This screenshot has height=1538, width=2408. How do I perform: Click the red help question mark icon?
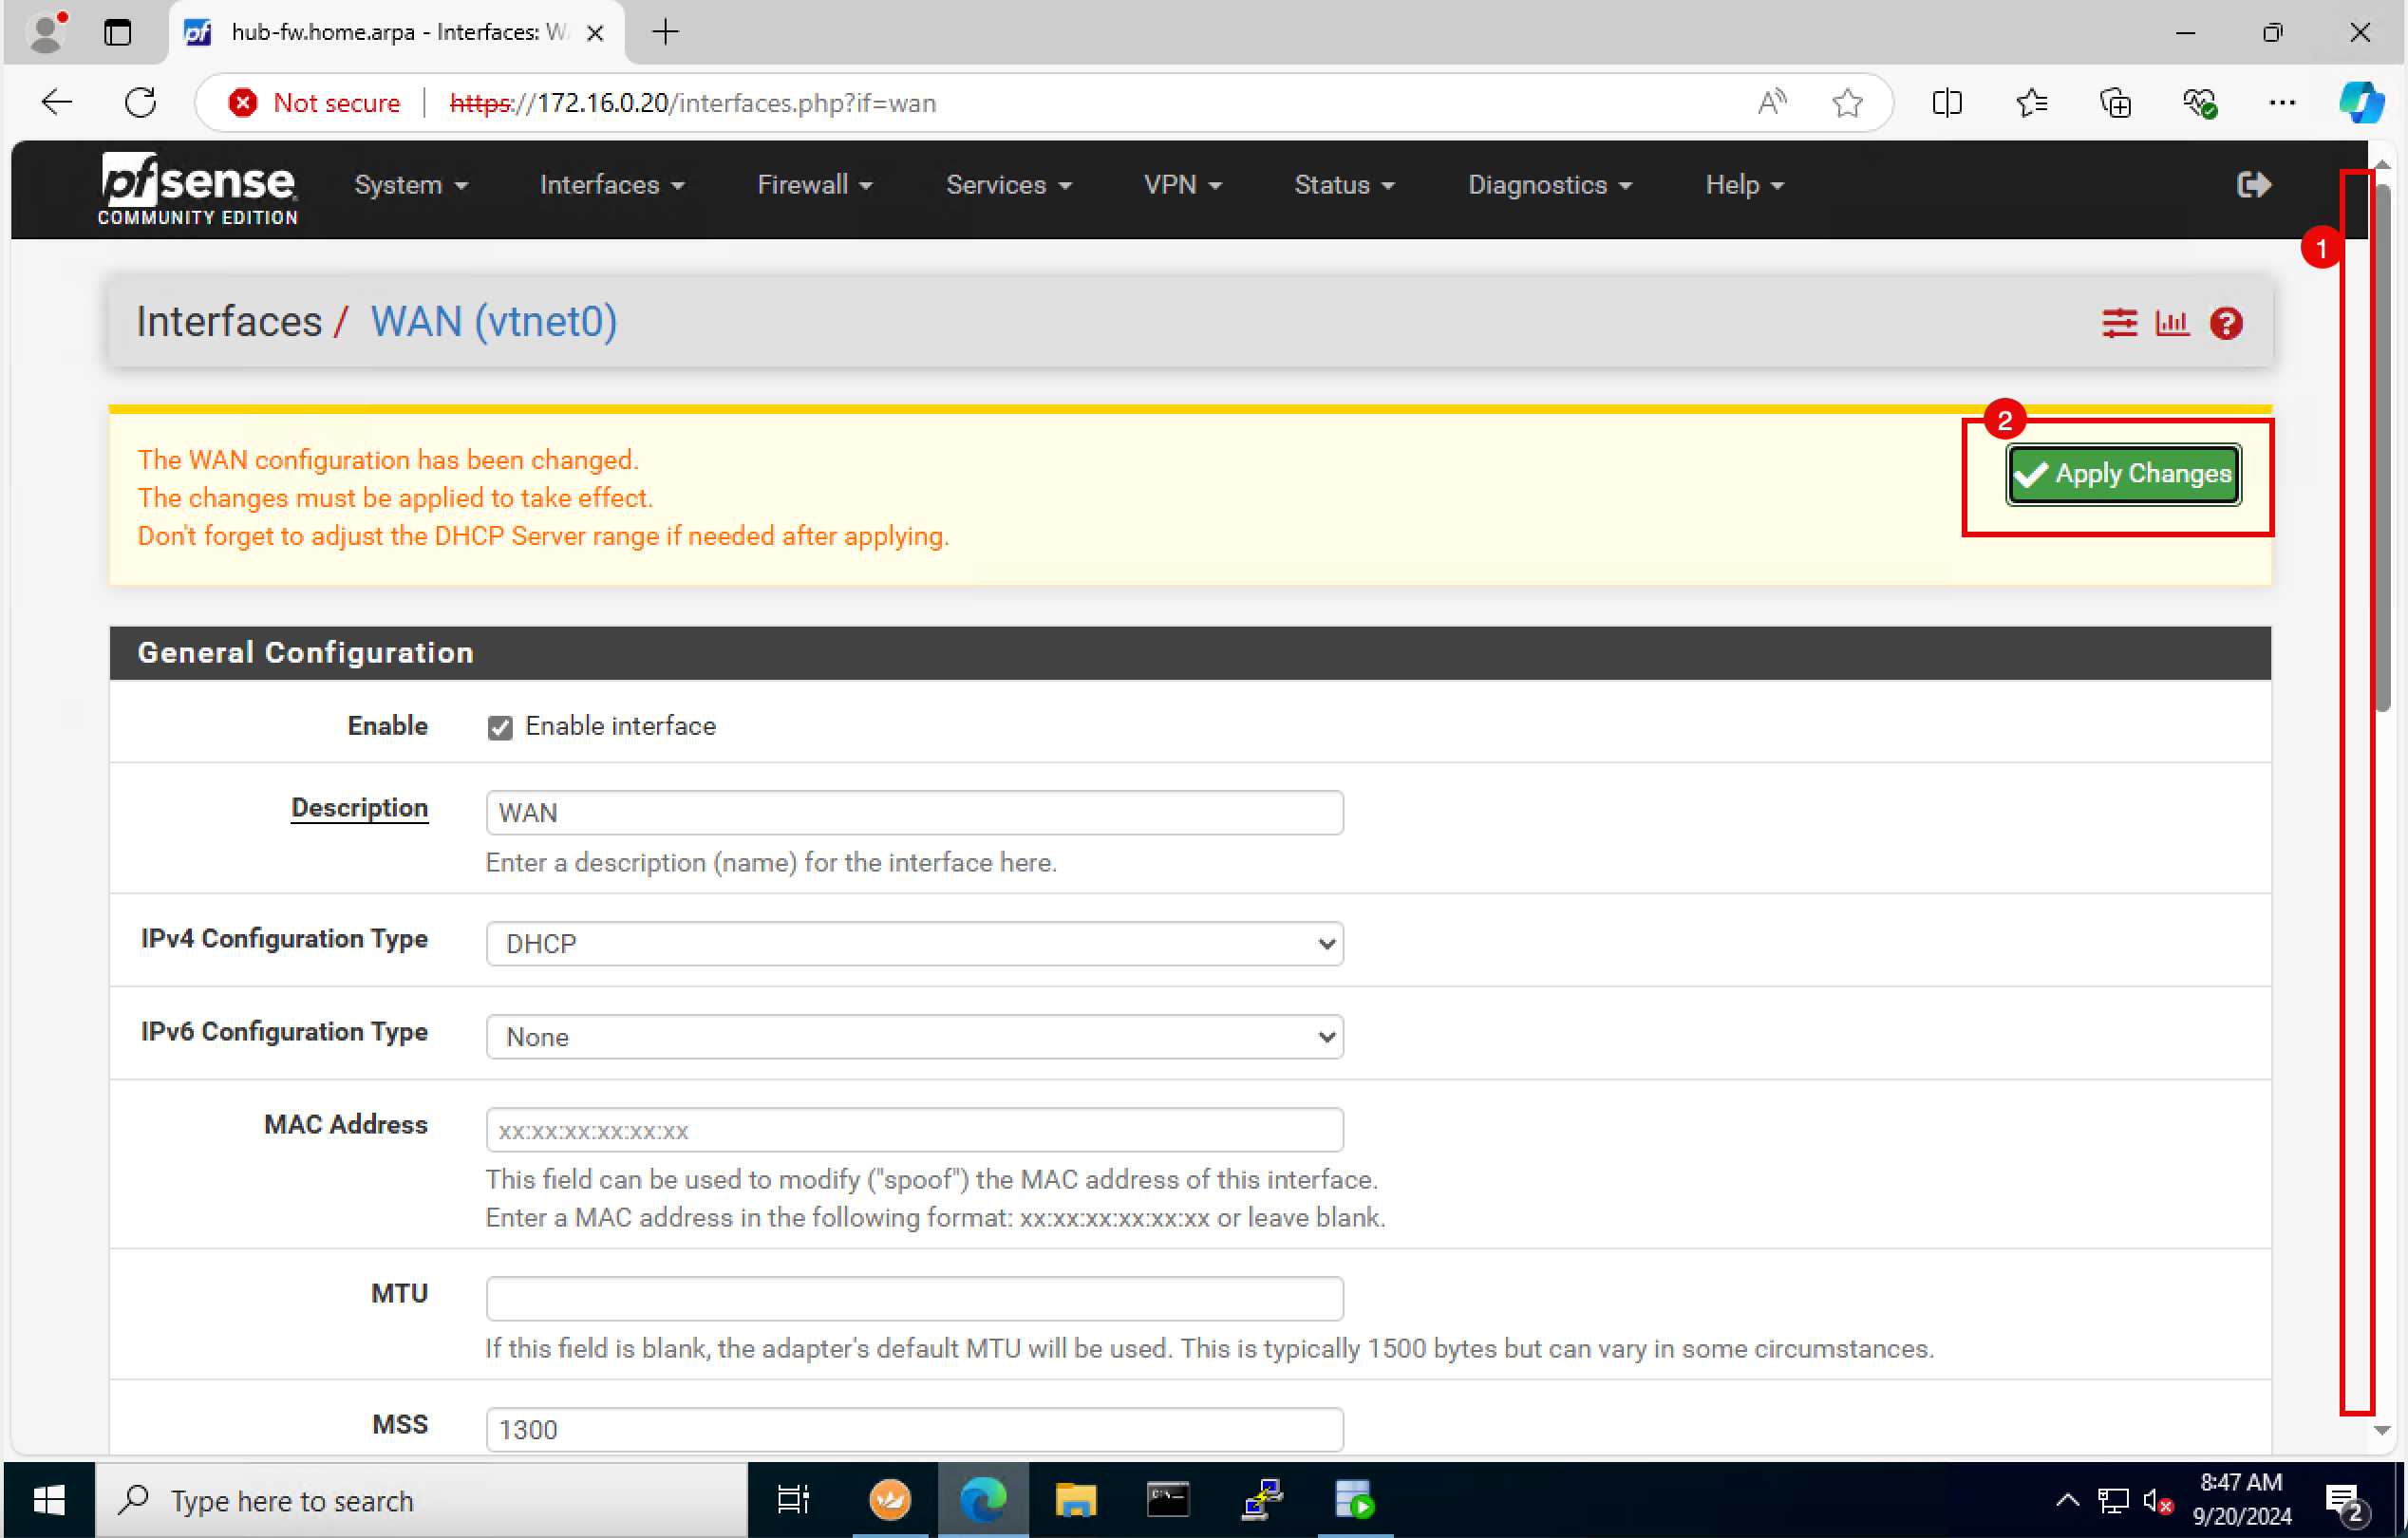coord(2226,323)
